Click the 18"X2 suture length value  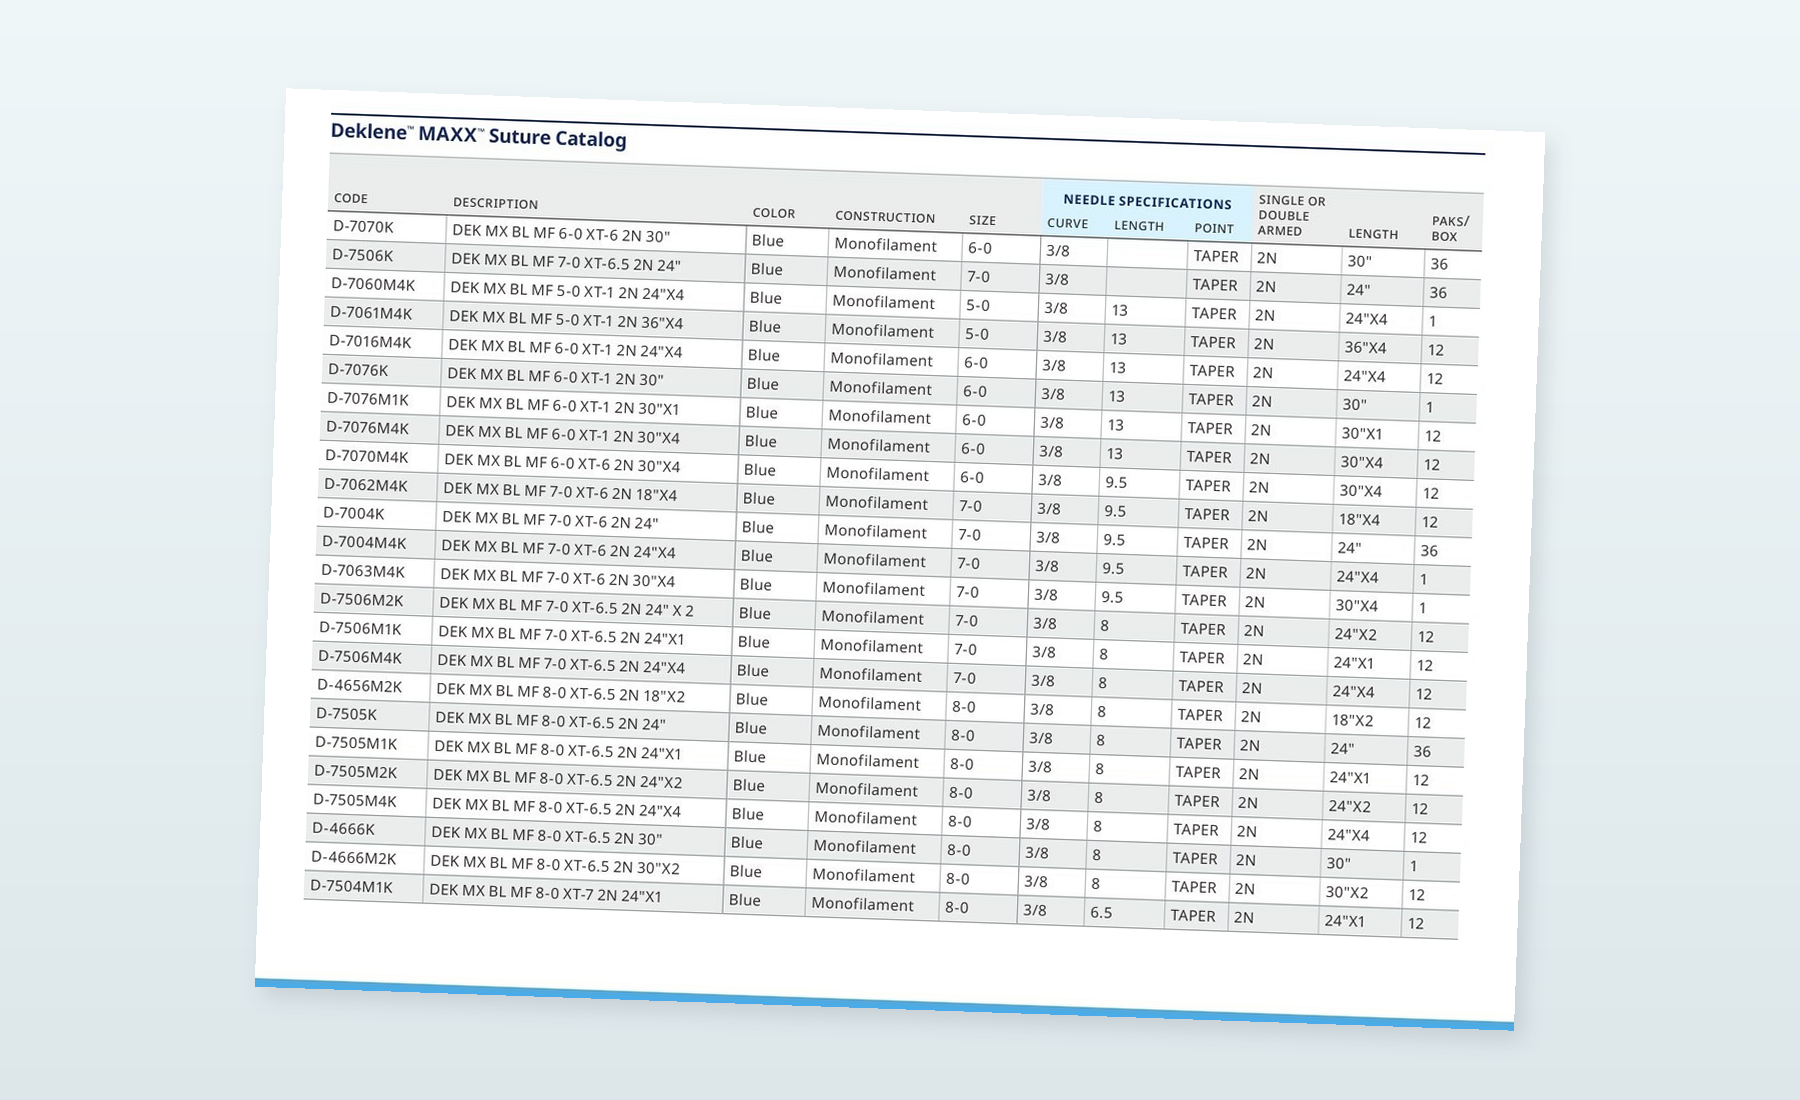tap(1352, 720)
